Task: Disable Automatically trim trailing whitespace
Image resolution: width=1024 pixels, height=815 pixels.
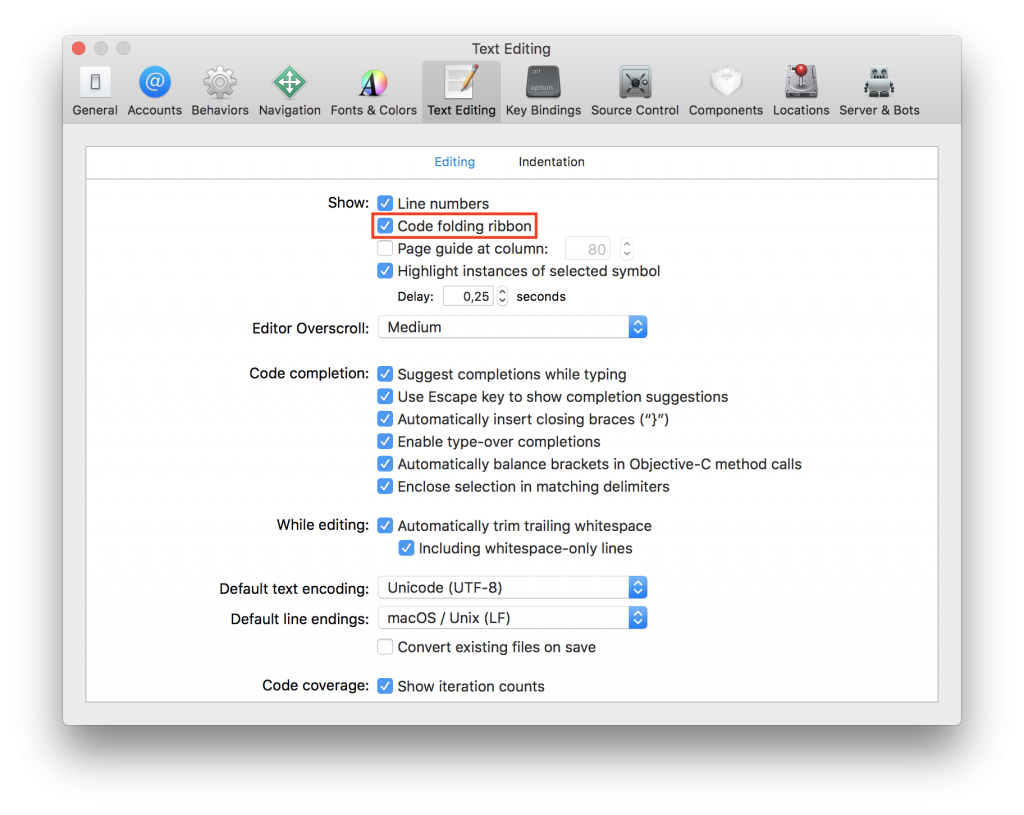Action: pos(385,525)
